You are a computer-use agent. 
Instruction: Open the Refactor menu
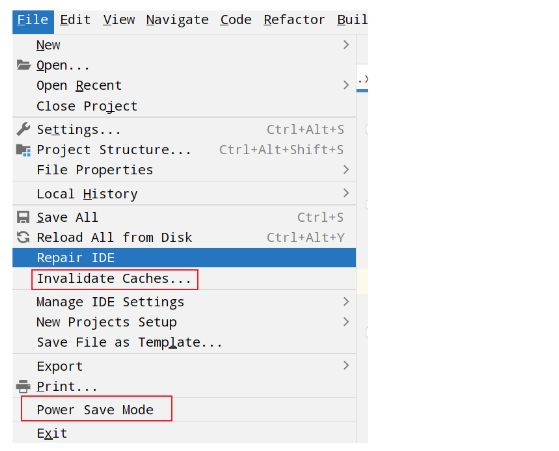click(x=294, y=20)
